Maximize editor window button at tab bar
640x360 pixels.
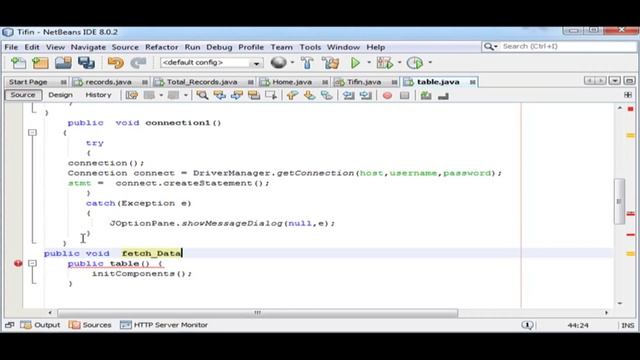(629, 81)
